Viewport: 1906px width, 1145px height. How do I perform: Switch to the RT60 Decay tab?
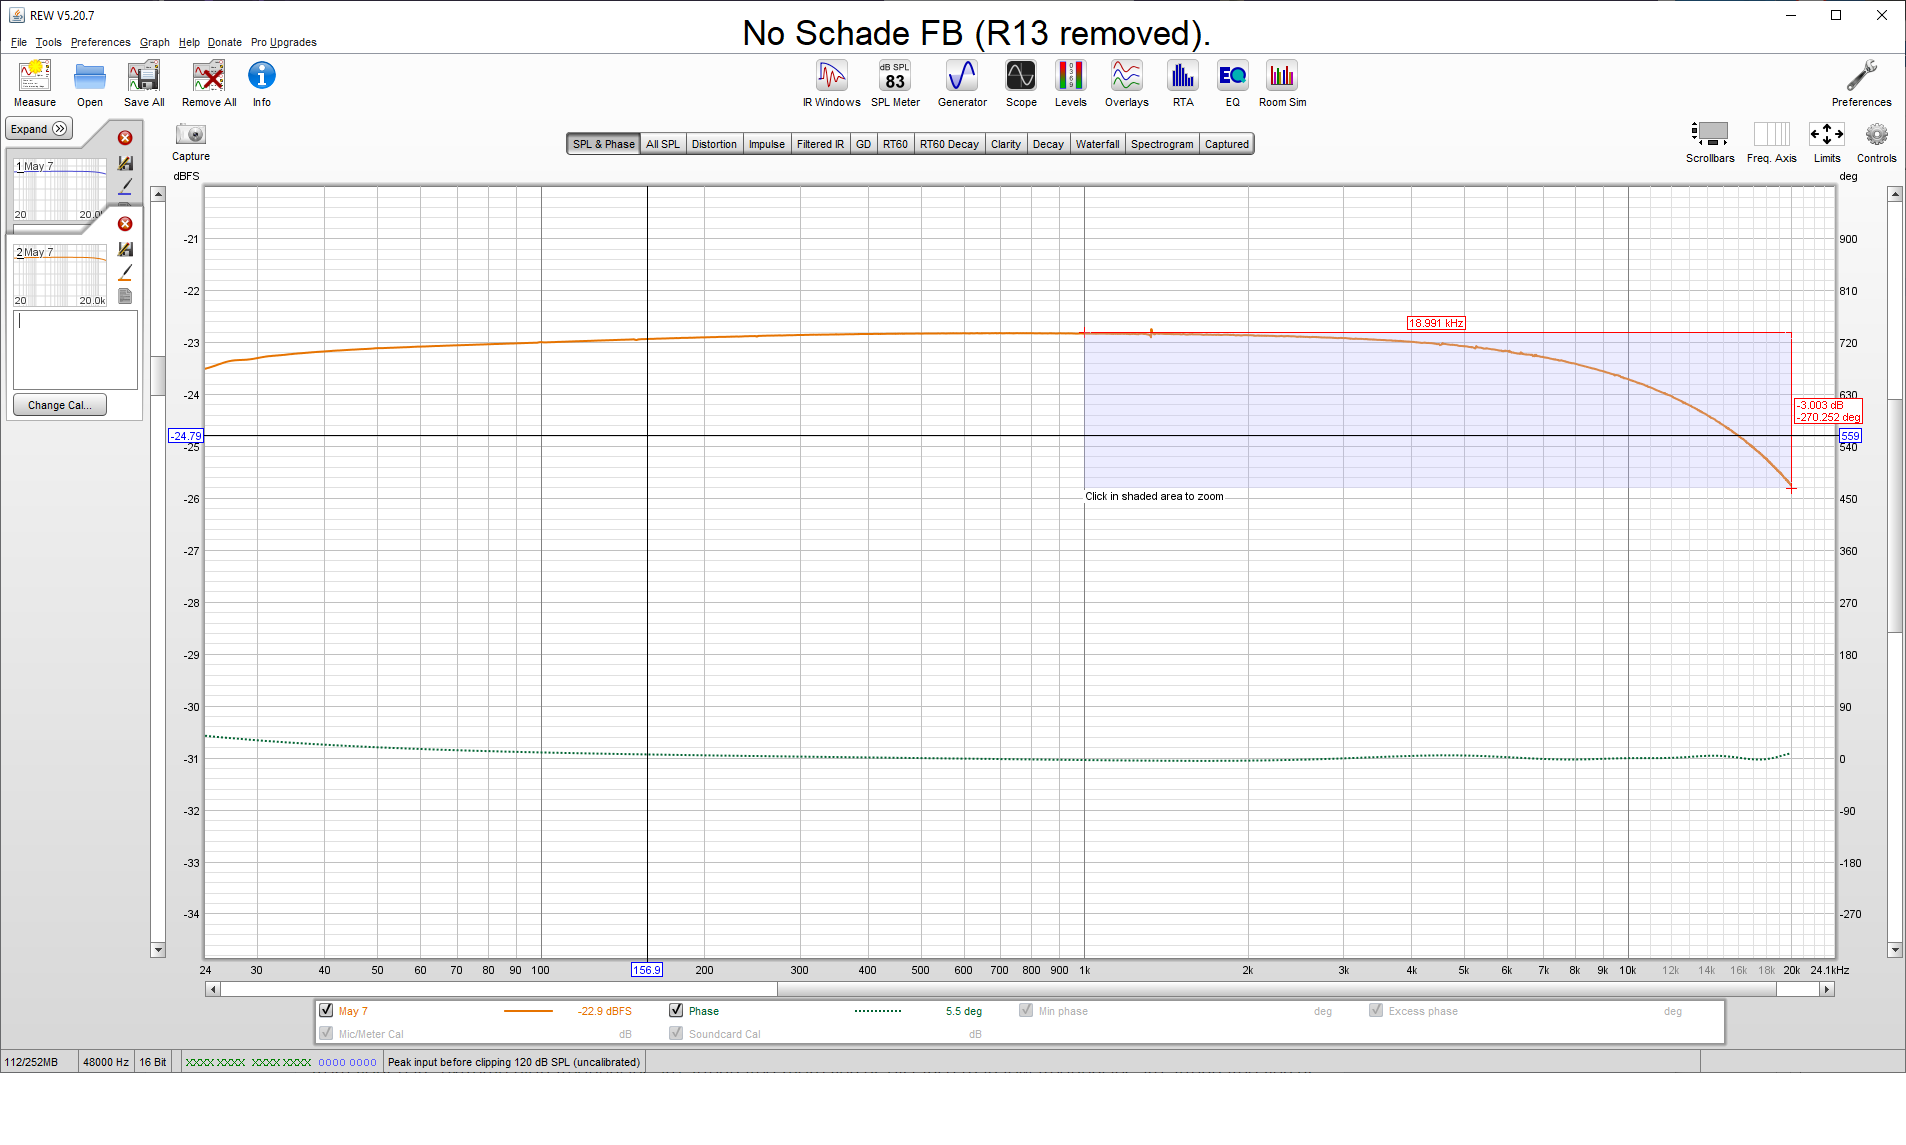949,144
